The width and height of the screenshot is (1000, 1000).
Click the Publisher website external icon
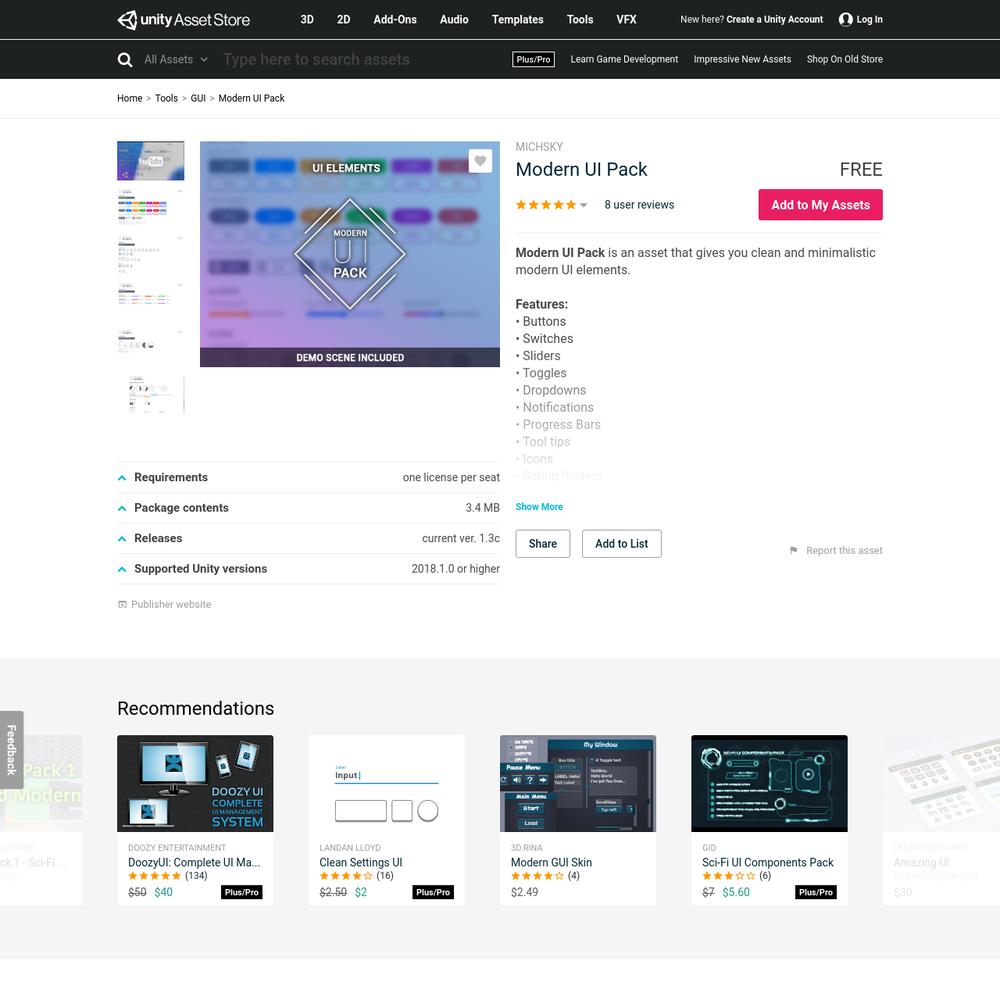click(x=122, y=605)
